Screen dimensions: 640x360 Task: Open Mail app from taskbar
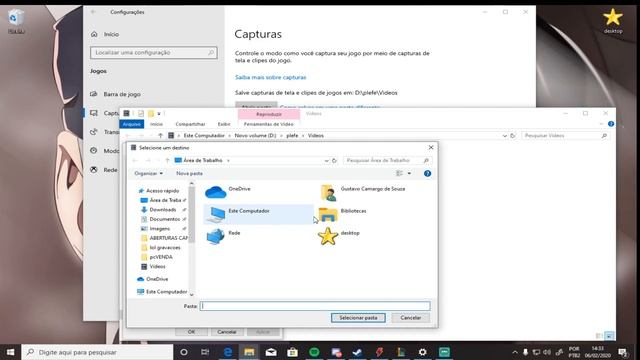[271, 352]
